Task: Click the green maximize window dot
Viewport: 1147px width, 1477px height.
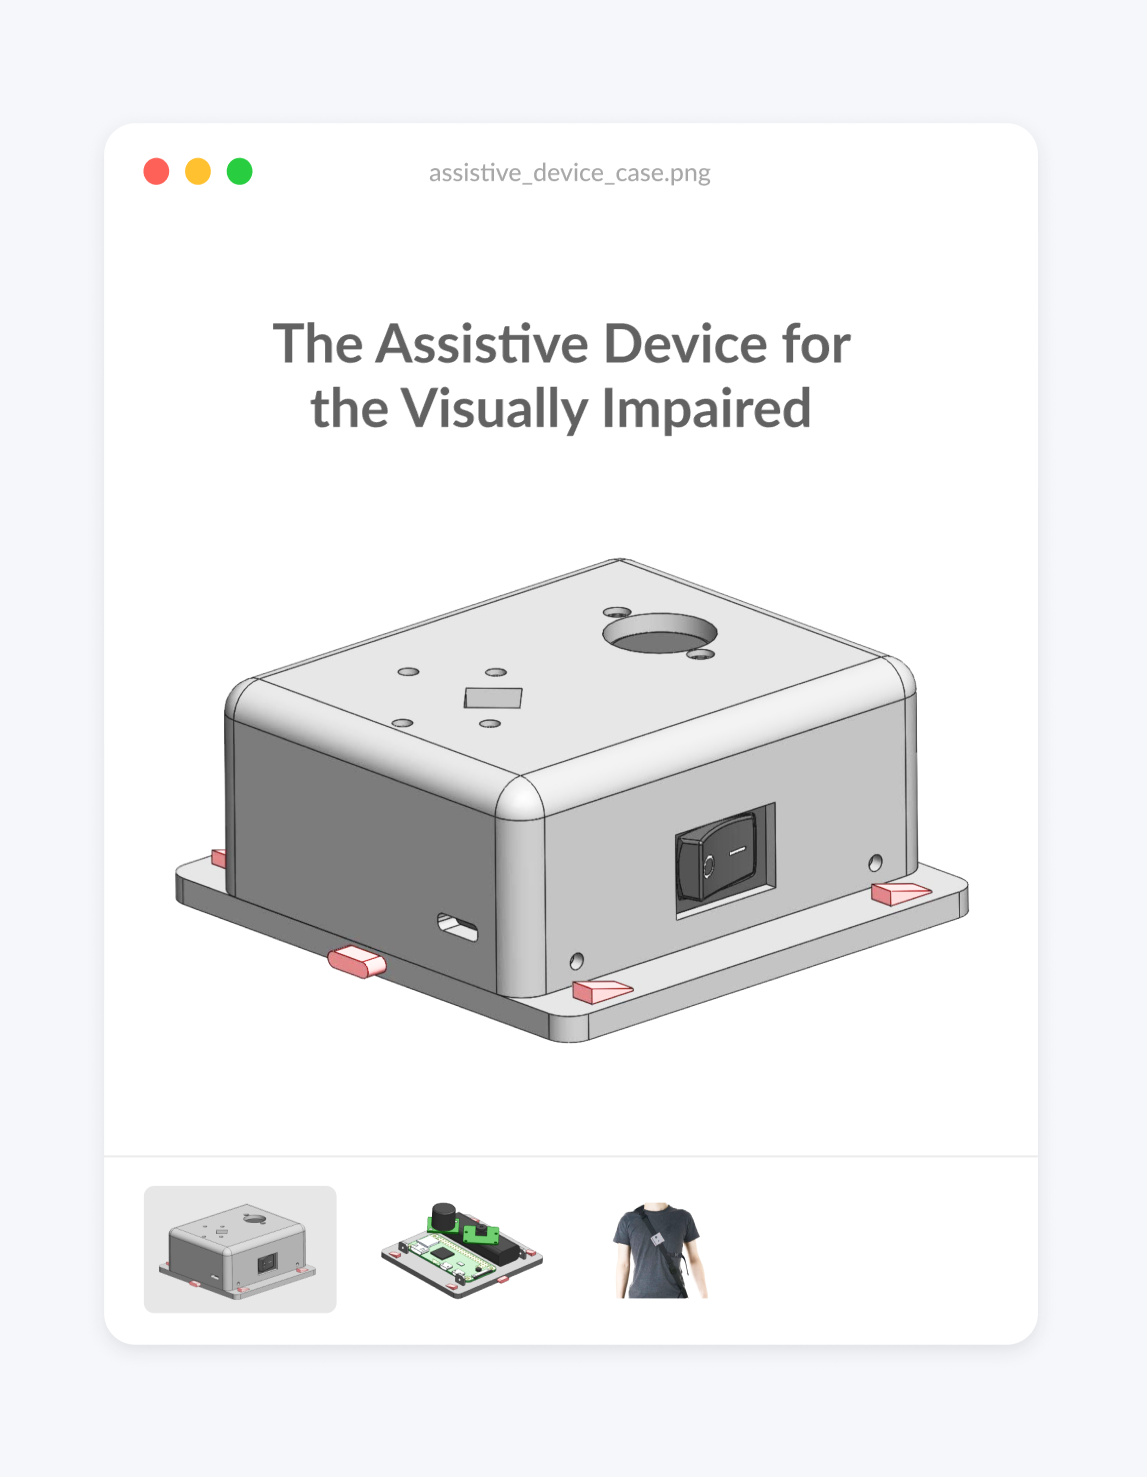Action: coord(240,172)
